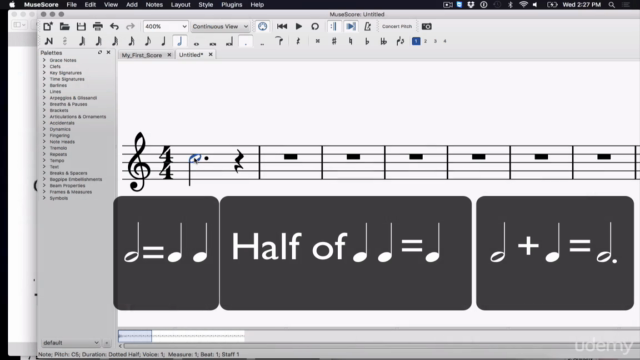Open a score file from toolbar

click(64, 27)
